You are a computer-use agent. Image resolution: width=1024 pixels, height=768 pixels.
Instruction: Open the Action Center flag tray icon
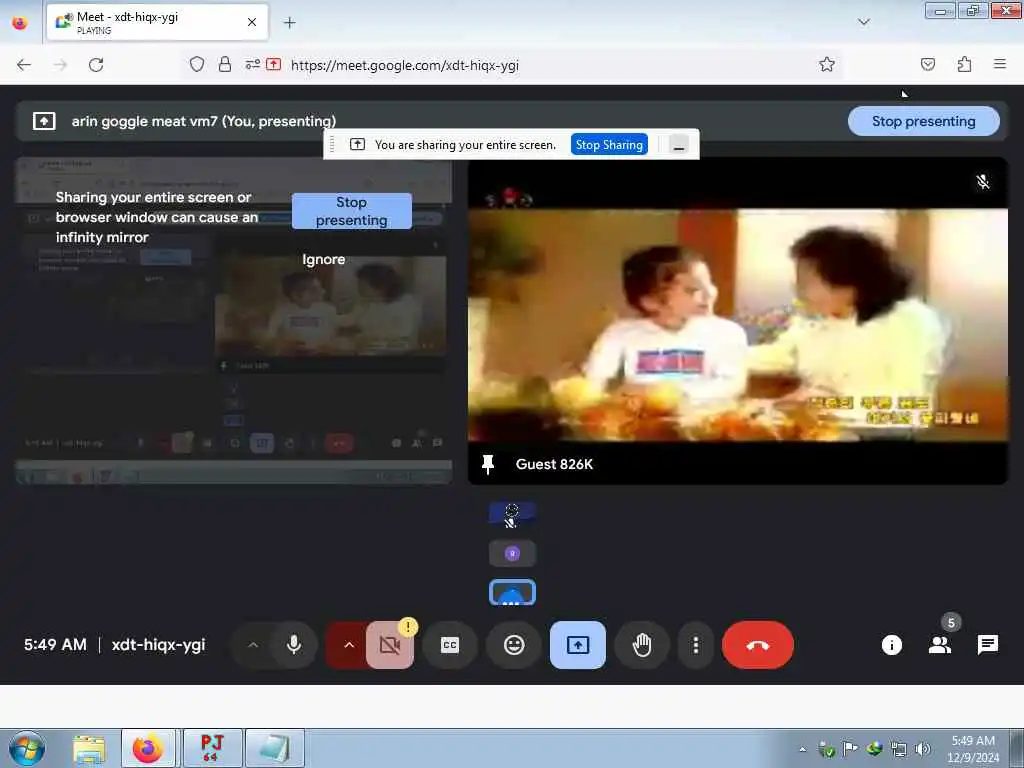click(x=850, y=749)
